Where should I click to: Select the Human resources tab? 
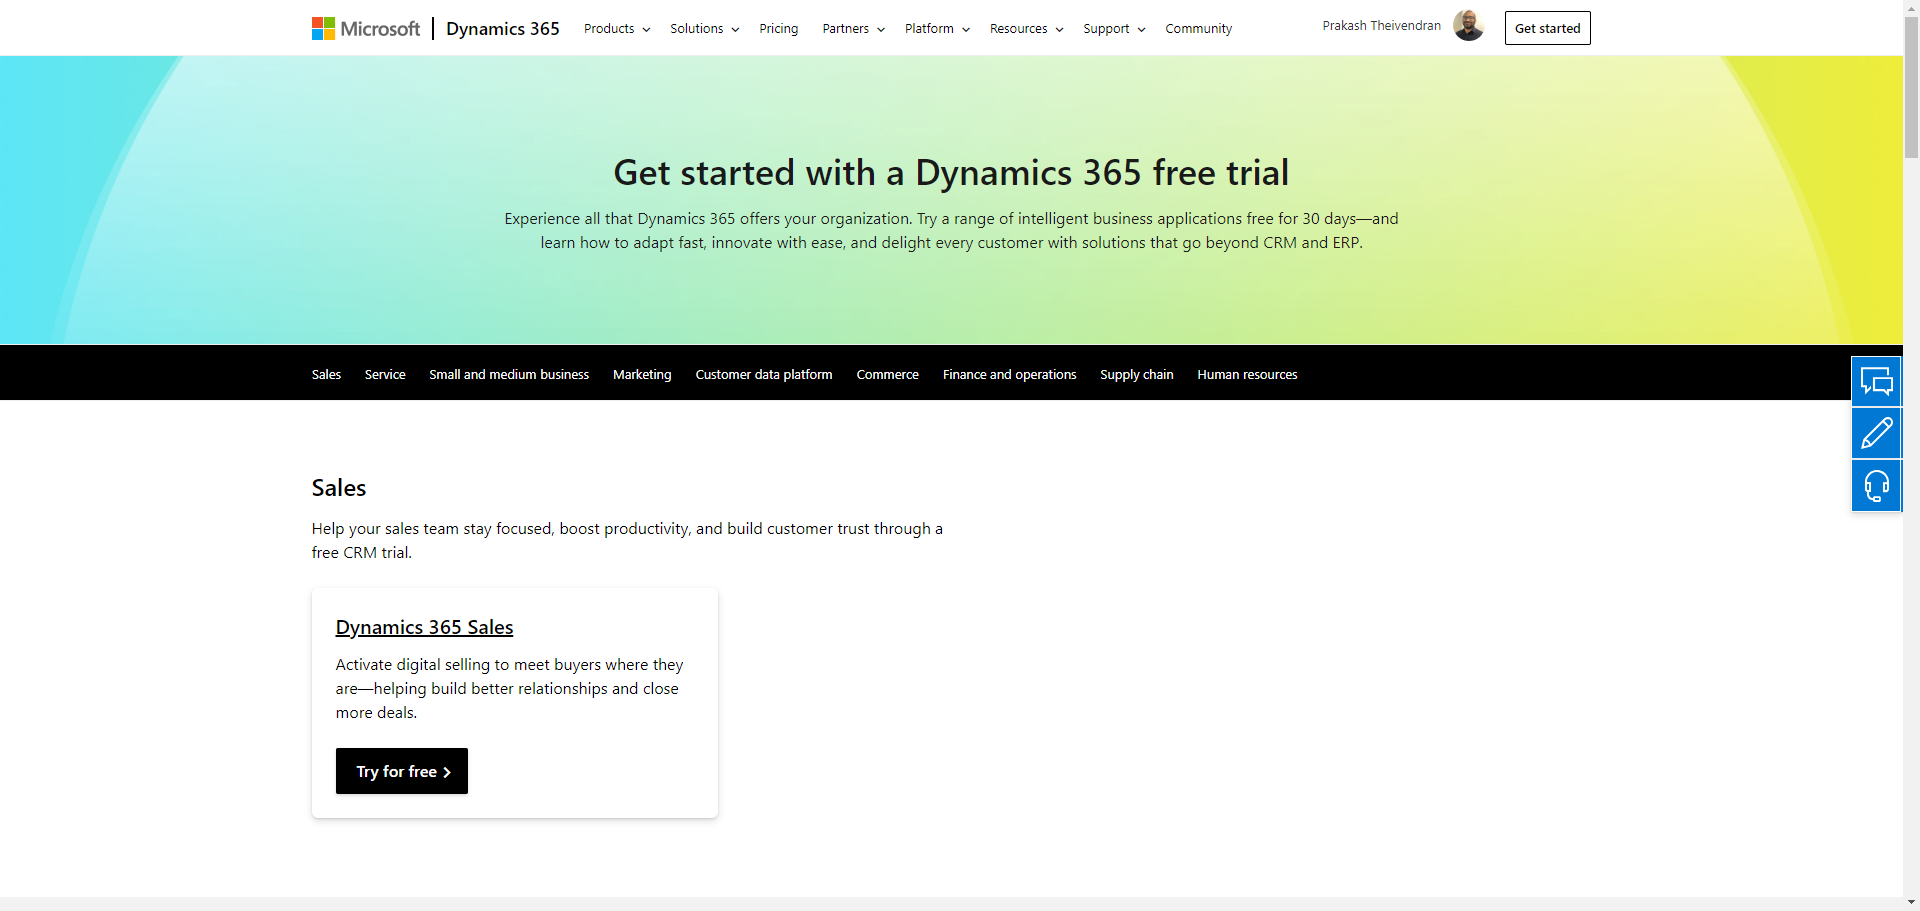point(1247,375)
